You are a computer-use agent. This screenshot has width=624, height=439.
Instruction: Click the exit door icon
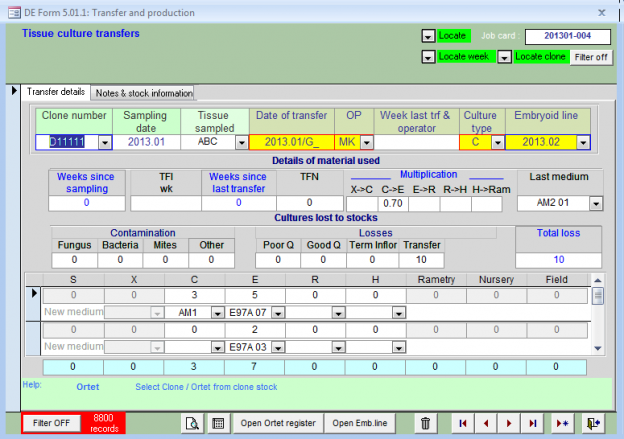(x=593, y=423)
